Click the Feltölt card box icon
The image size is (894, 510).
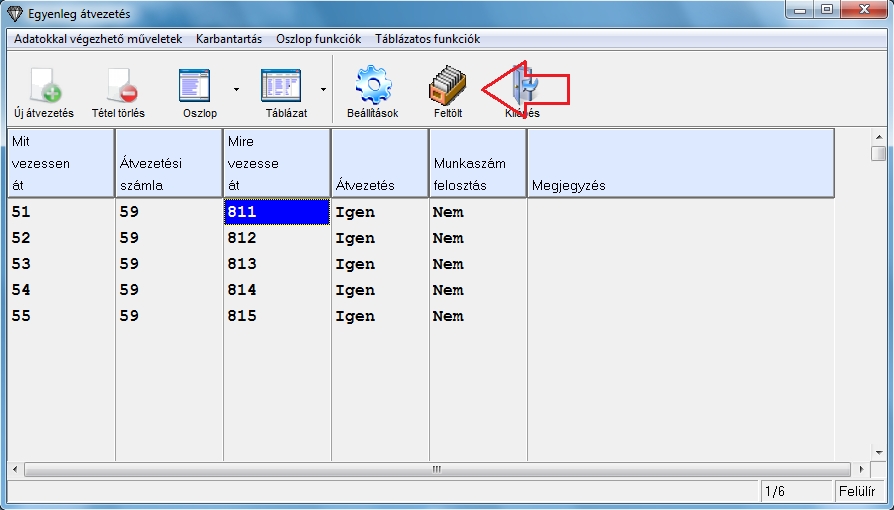point(448,87)
